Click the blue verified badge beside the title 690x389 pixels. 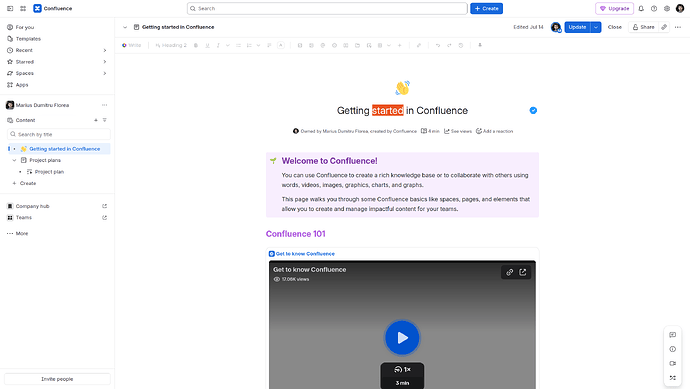pos(533,110)
